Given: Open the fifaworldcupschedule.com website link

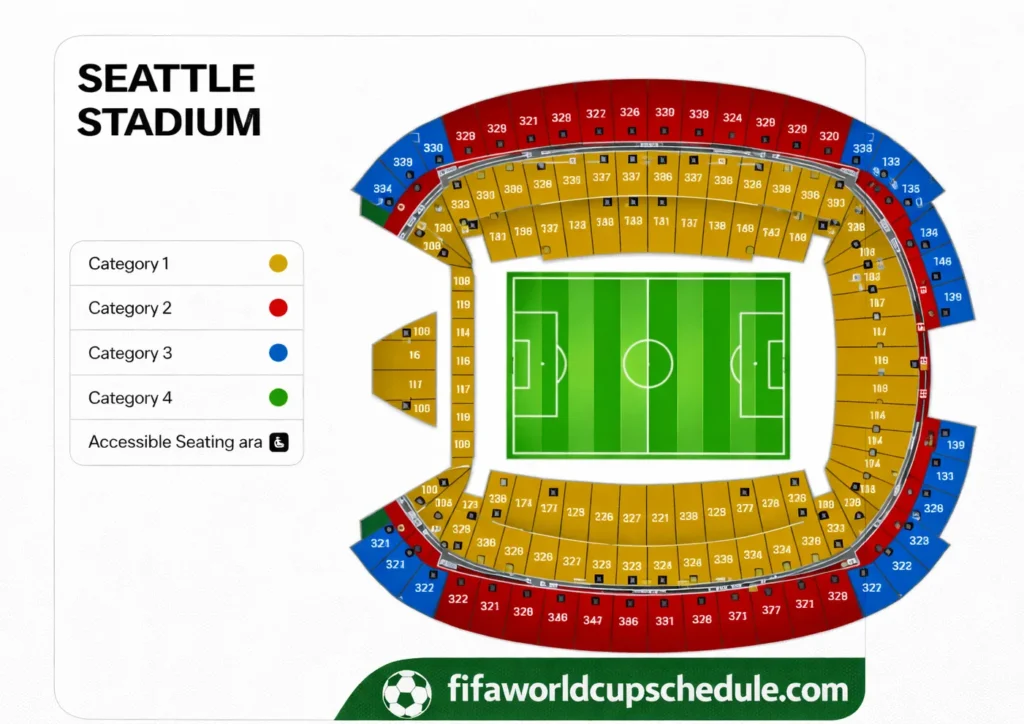Looking at the screenshot, I should tap(649, 689).
